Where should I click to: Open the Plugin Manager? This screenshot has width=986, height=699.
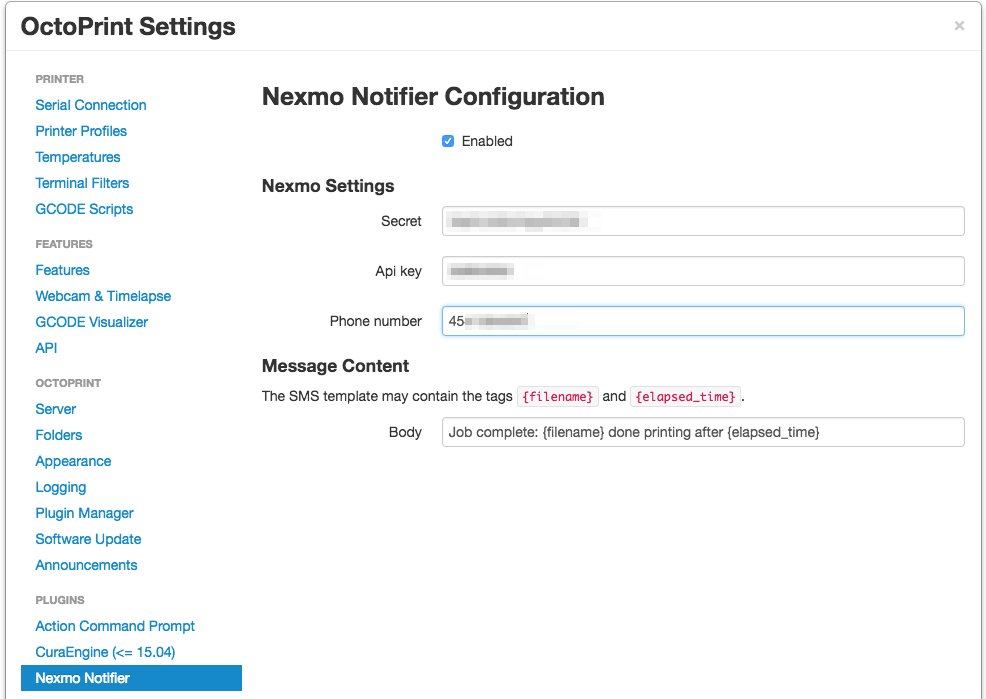(84, 513)
